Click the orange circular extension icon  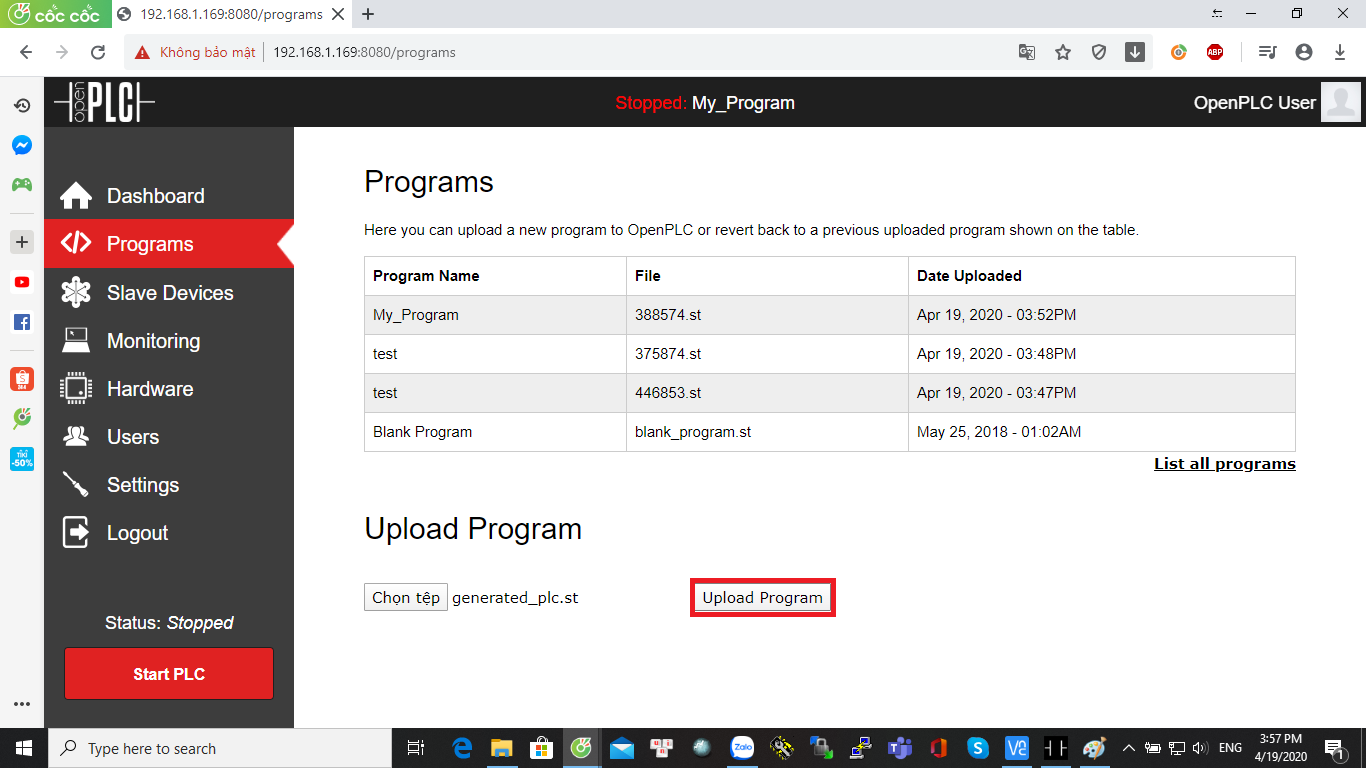1179,52
